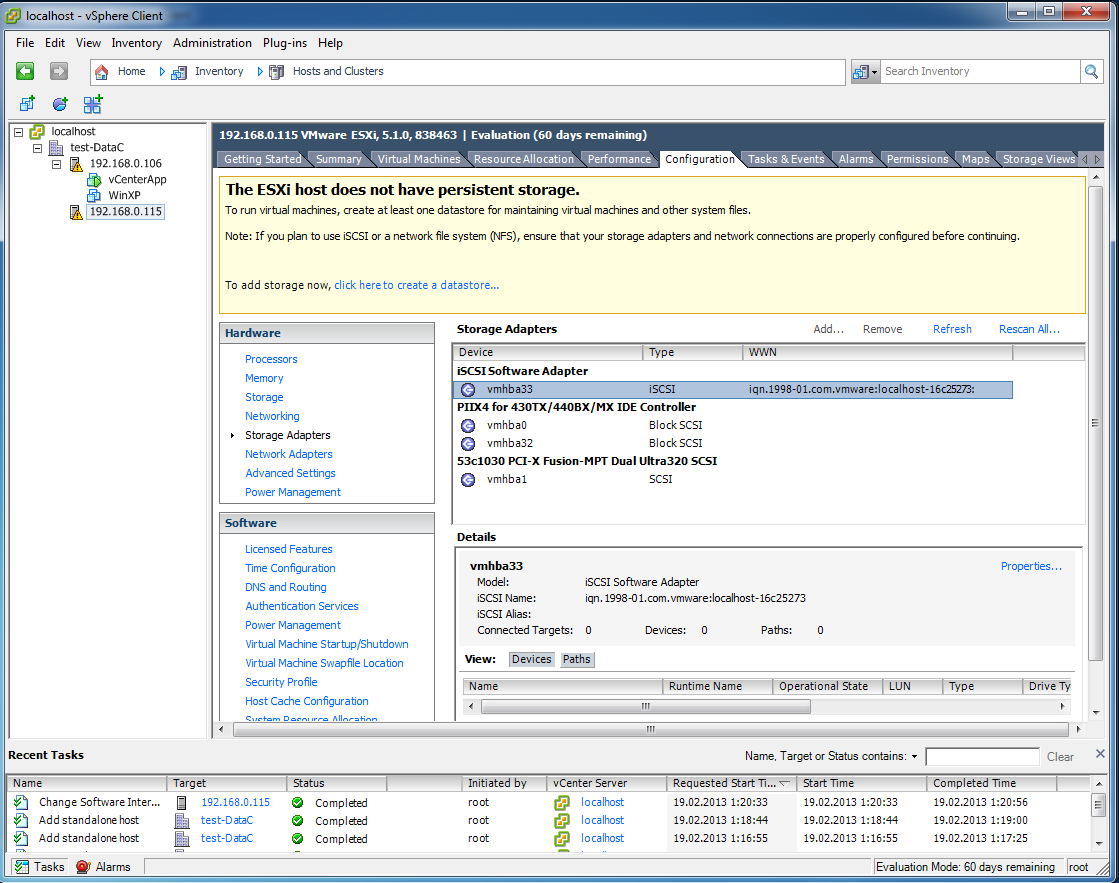1119x883 pixels.
Task: Collapse the localhost tree node
Action: tap(19, 132)
